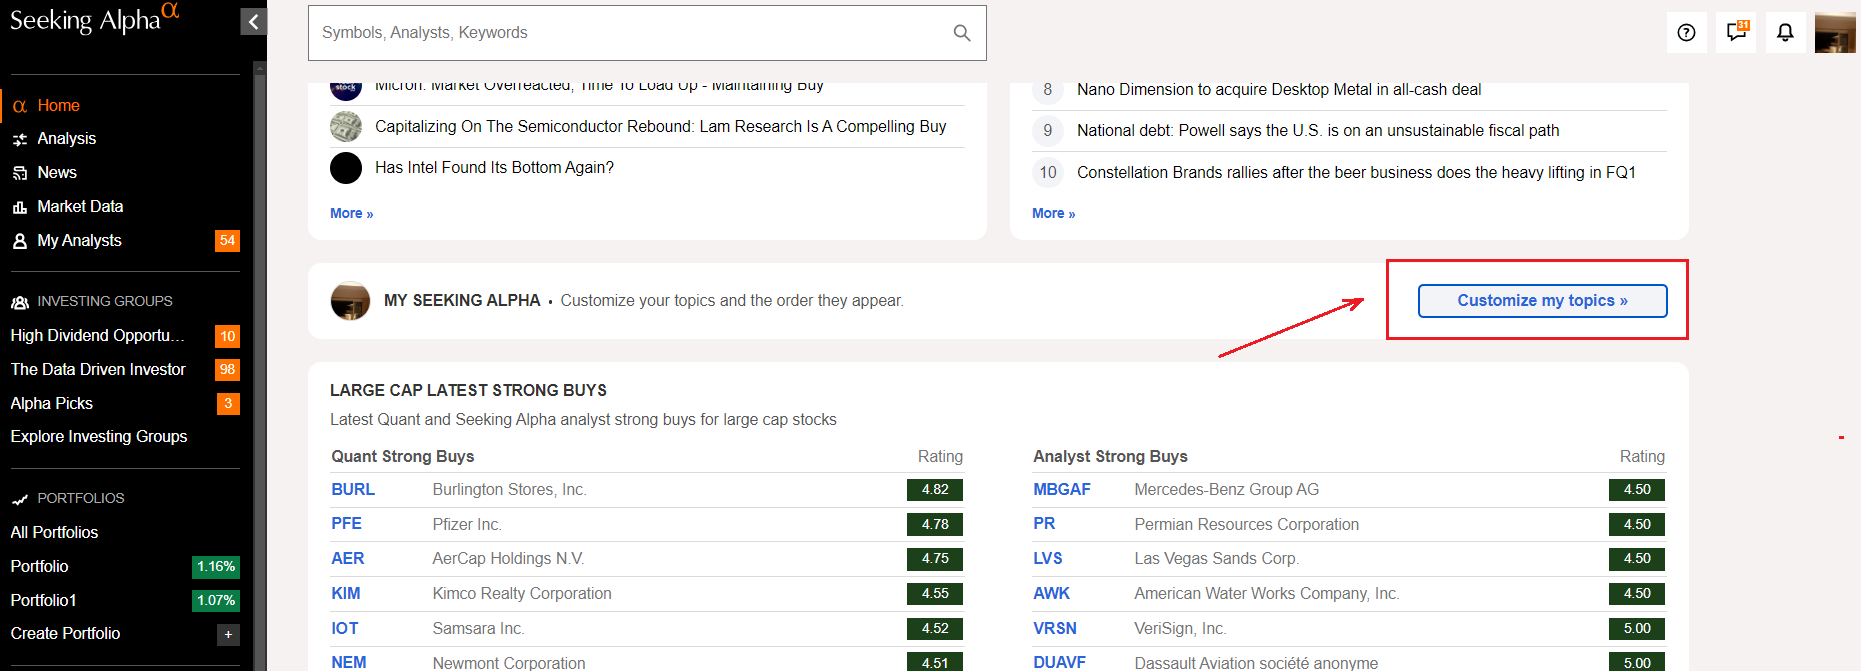Click the Customize my topics button

1542,301
